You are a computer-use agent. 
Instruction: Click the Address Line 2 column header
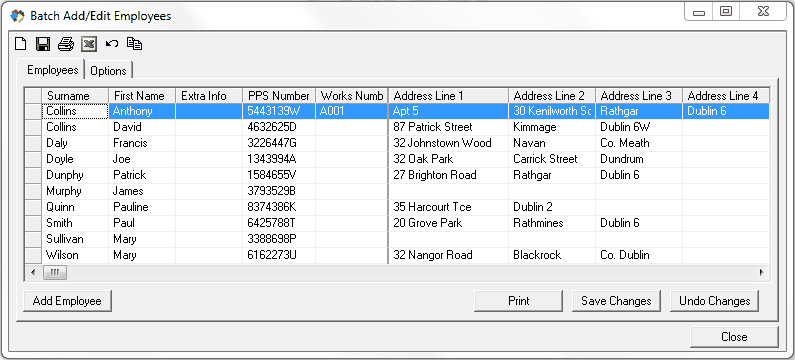click(552, 96)
